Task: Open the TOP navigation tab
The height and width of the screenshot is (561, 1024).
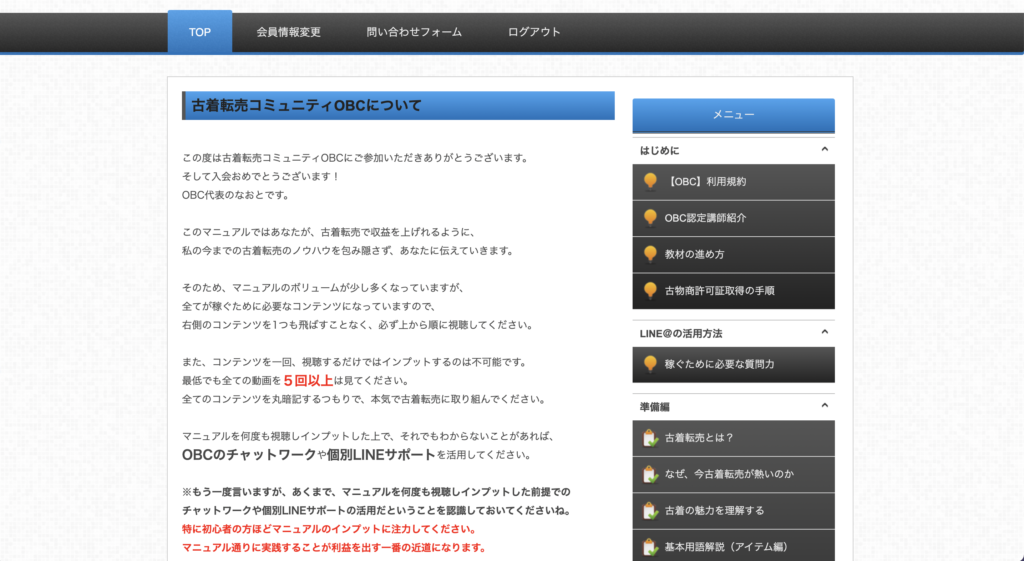Action: click(200, 31)
